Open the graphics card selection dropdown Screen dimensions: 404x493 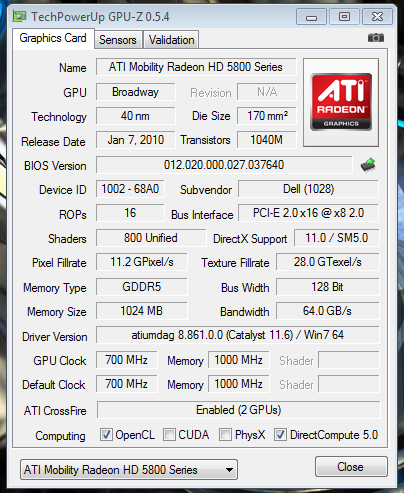point(129,470)
